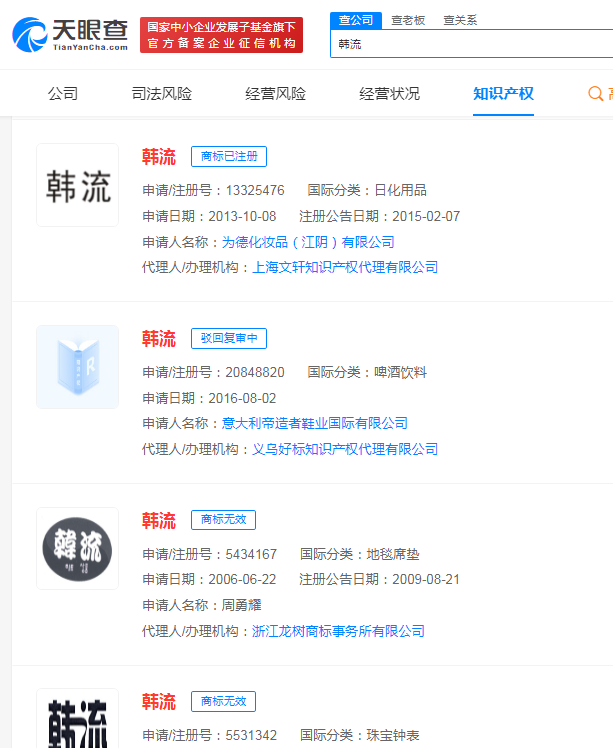Open round 韓流 trademark thumbnail for 5434167
The width and height of the screenshot is (613, 748).
[x=78, y=549]
